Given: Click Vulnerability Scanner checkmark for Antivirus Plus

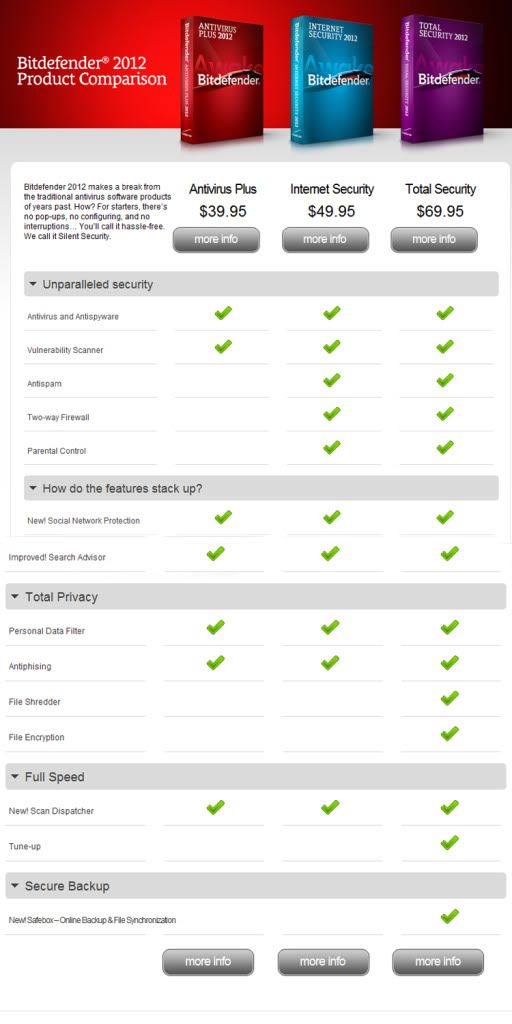Looking at the screenshot, I should pos(223,347).
